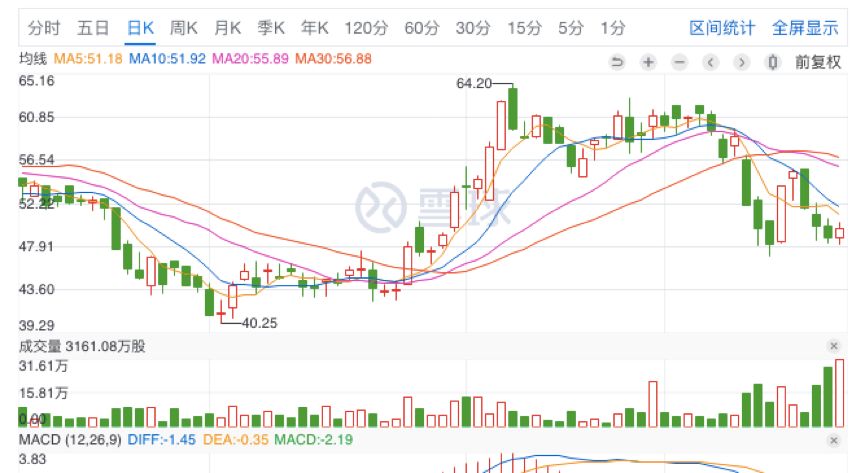Click the candlestick at the 64.20 high
This screenshot has width=865, height=473.
(512, 108)
